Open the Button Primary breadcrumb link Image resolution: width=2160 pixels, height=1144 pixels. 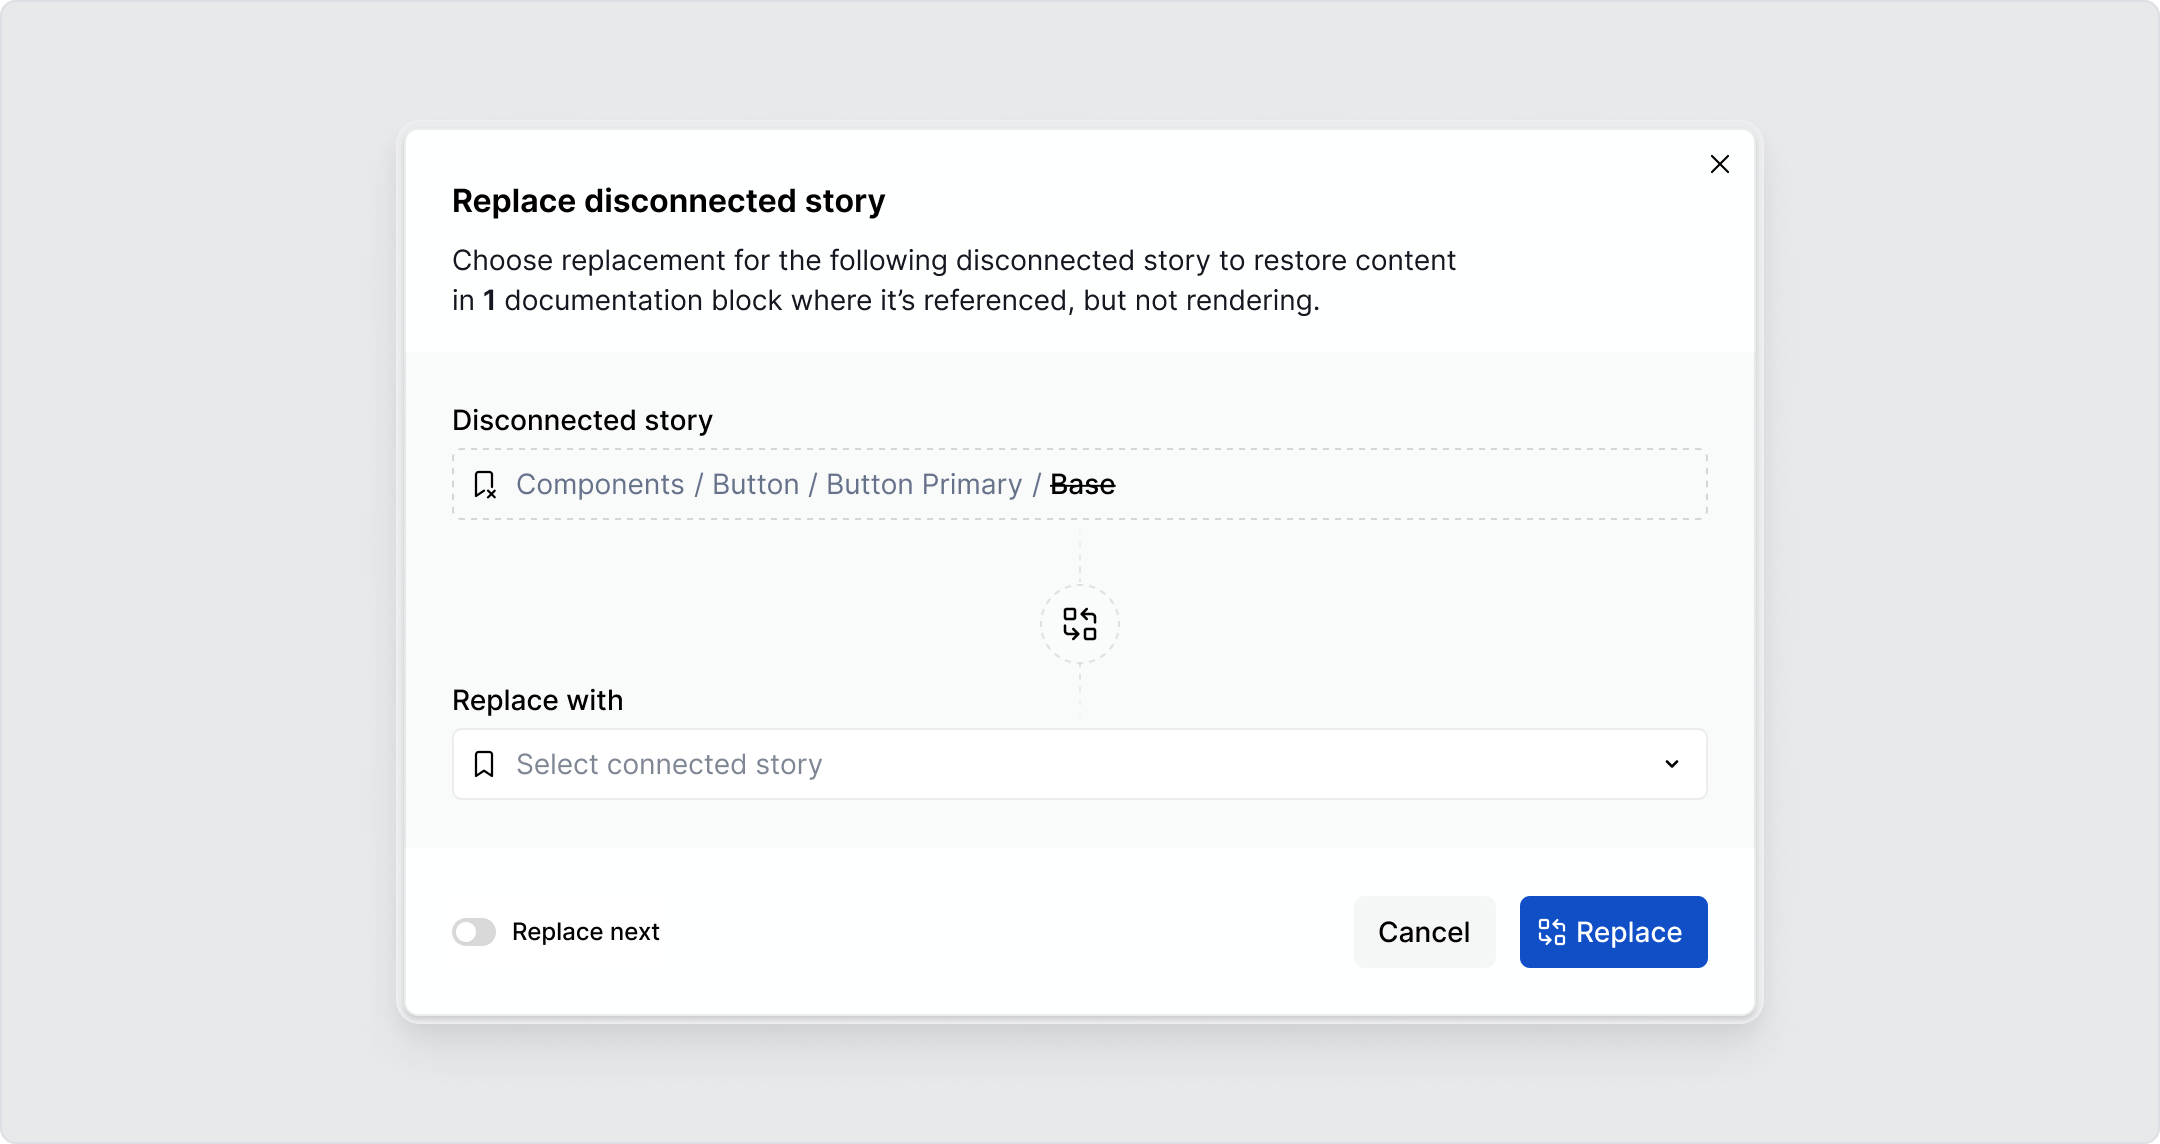pos(924,484)
